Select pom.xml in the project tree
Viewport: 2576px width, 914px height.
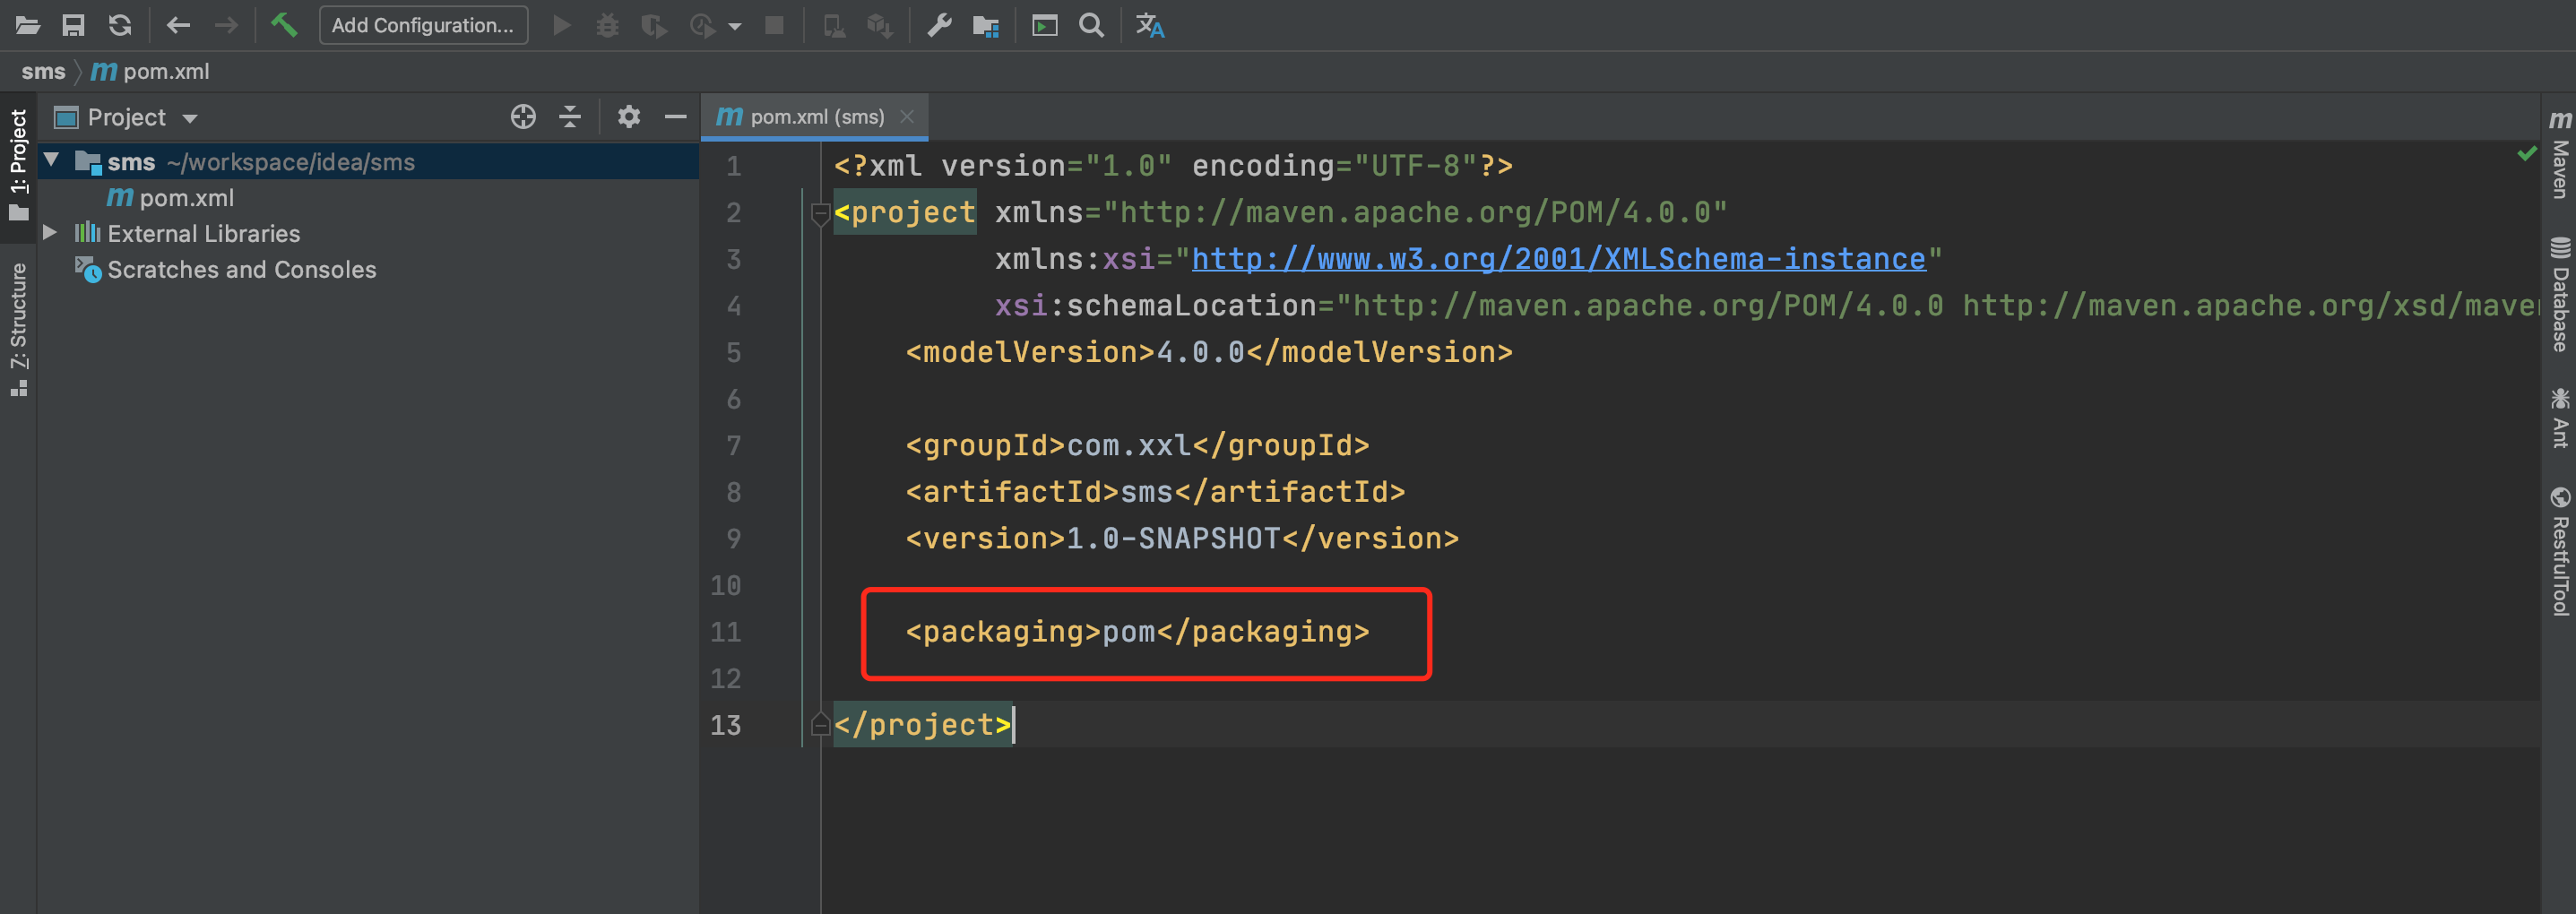(186, 198)
